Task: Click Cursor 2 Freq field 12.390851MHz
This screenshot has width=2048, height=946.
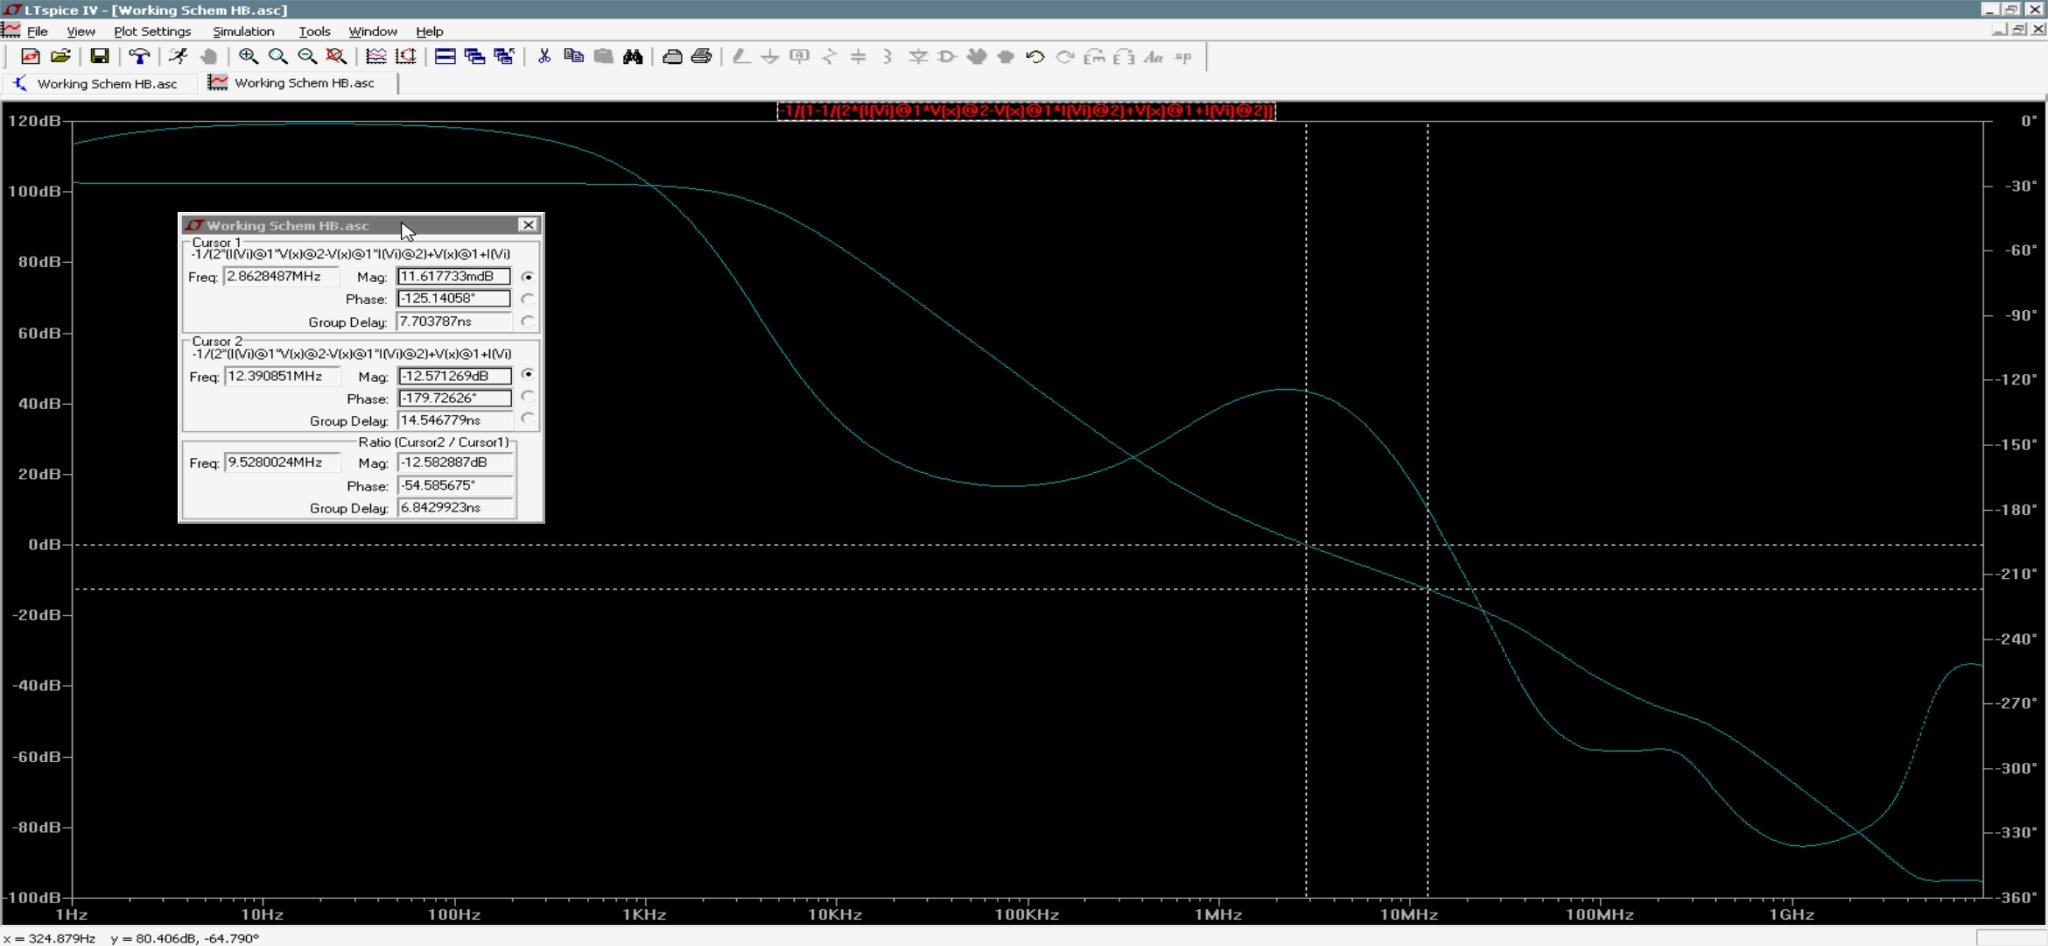Action: click(x=282, y=376)
